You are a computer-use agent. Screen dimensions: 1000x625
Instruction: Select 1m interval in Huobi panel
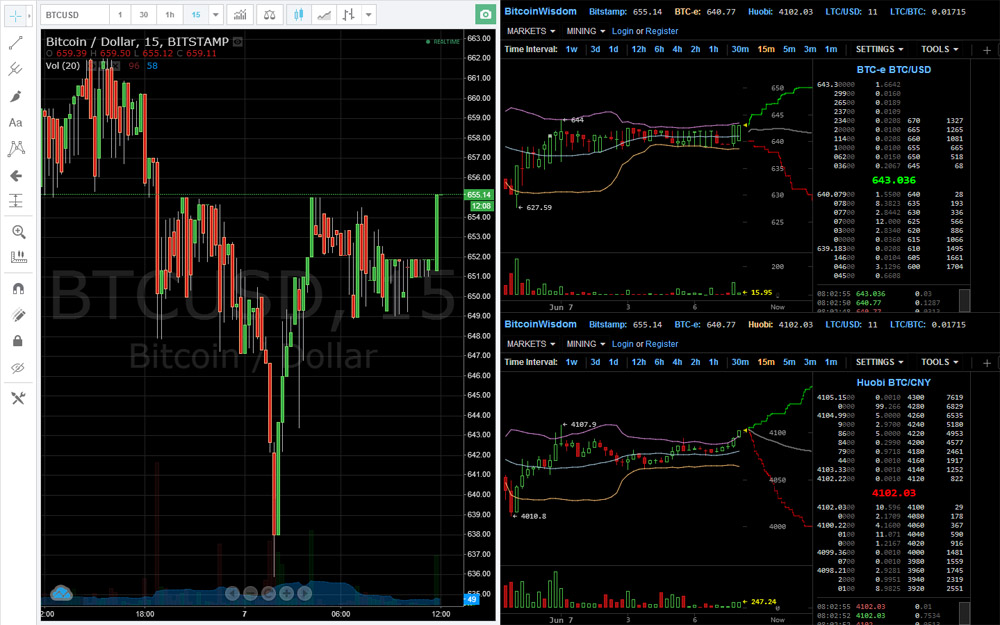point(830,362)
